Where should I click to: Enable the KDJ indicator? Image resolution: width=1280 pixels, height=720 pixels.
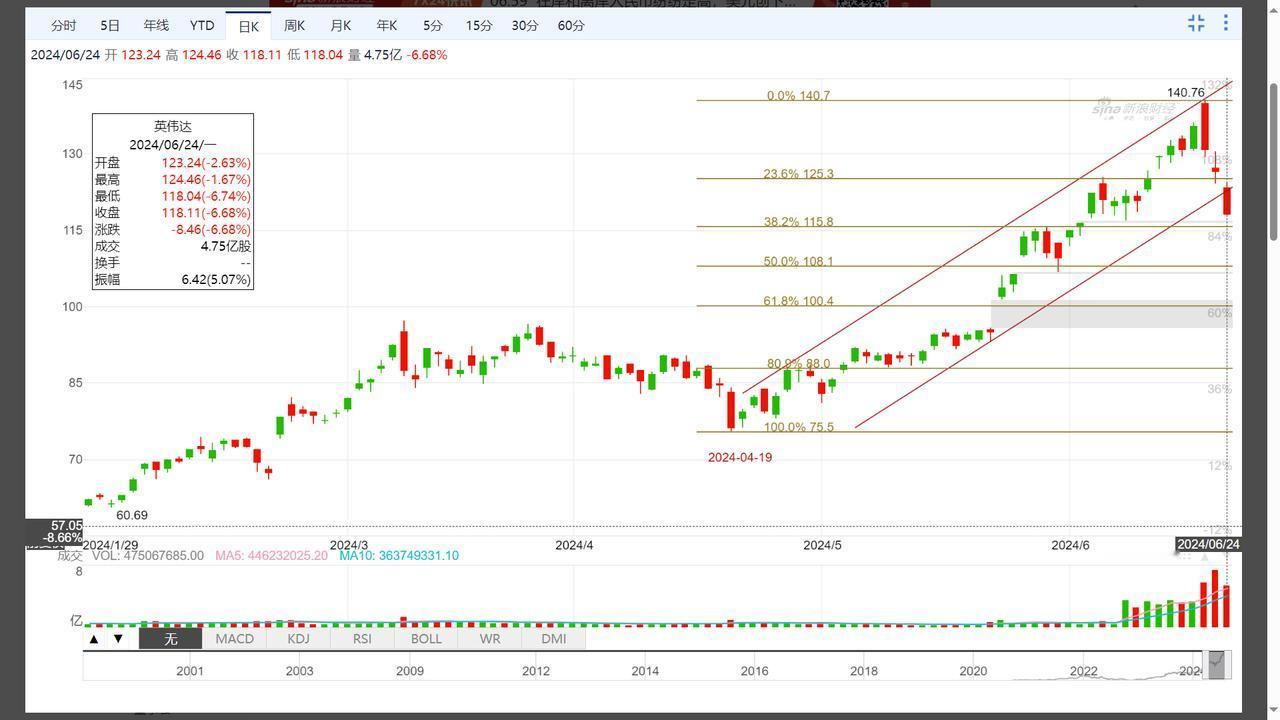[x=298, y=638]
